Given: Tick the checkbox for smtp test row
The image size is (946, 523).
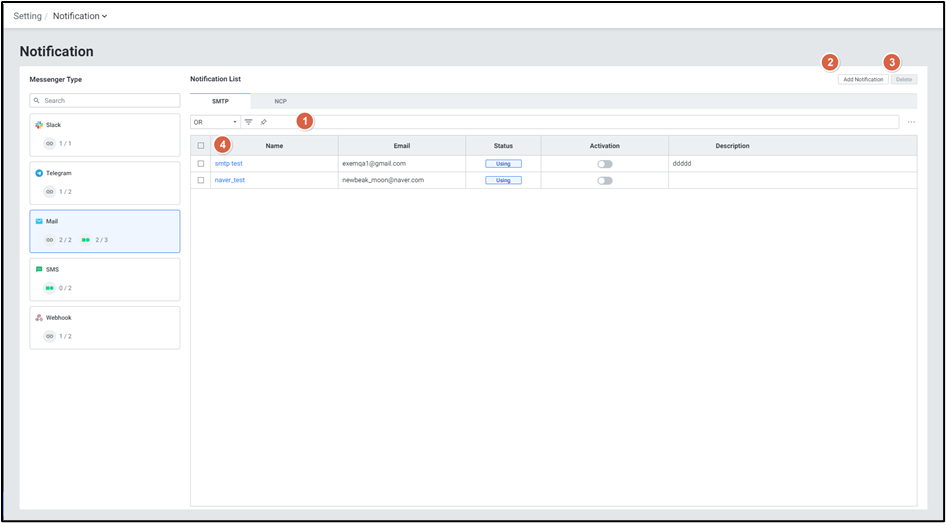Looking at the screenshot, I should [x=201, y=164].
